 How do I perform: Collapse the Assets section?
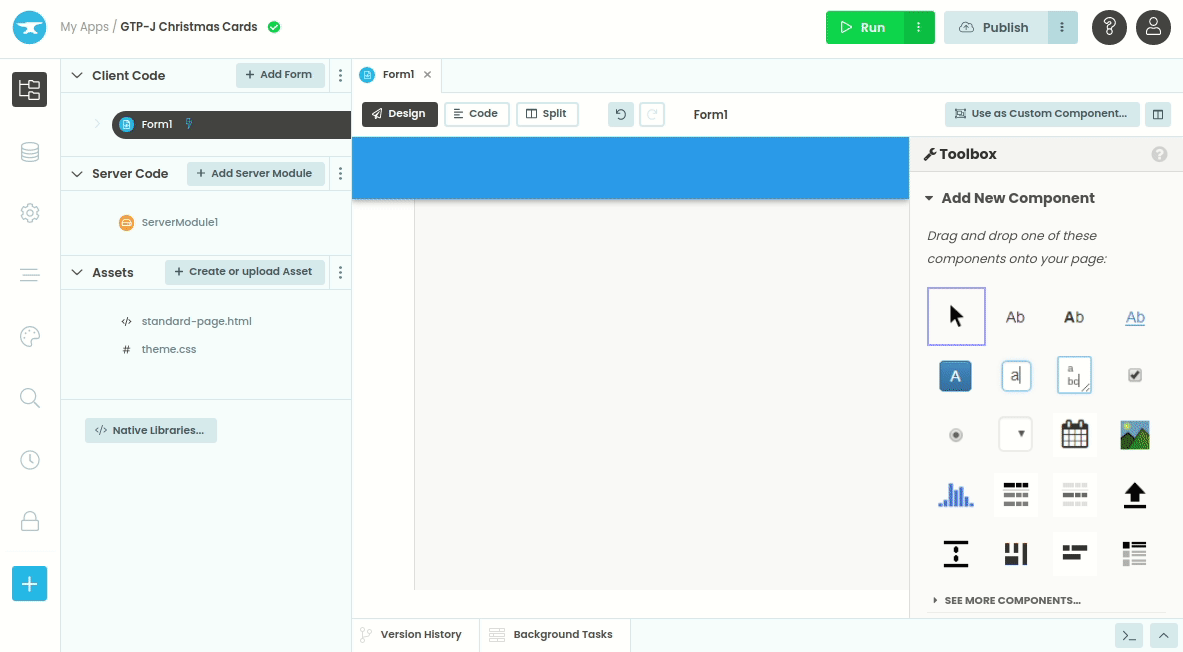pyautogui.click(x=77, y=272)
